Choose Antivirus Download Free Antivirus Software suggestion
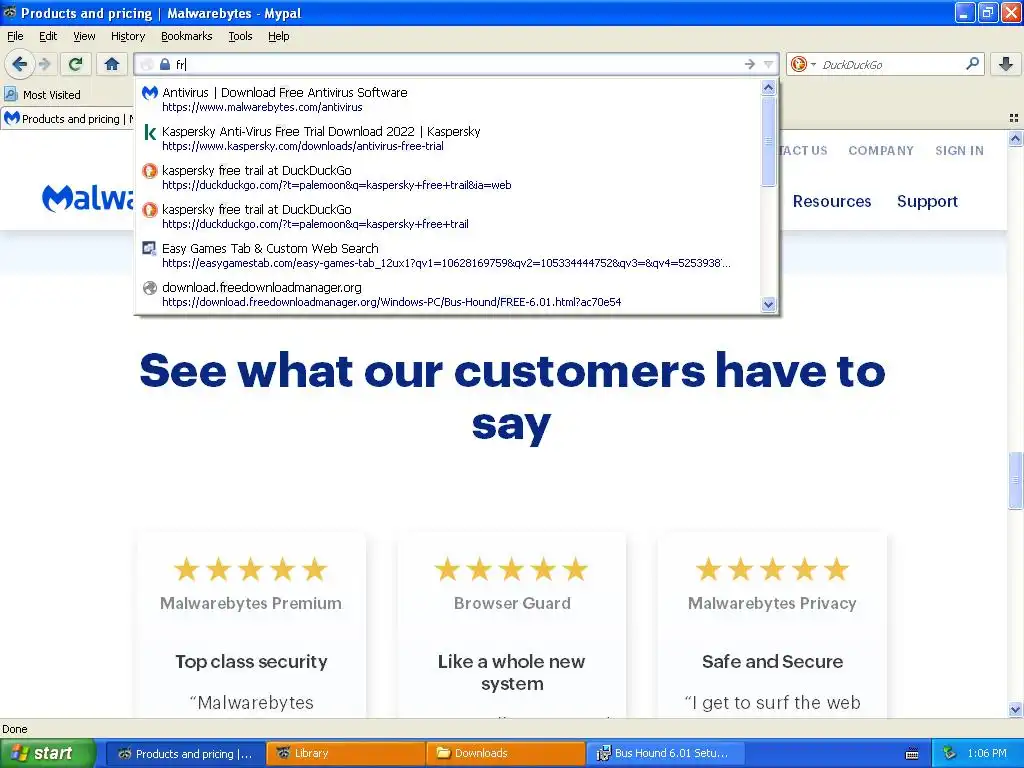The width and height of the screenshot is (1024, 768). coord(449,99)
